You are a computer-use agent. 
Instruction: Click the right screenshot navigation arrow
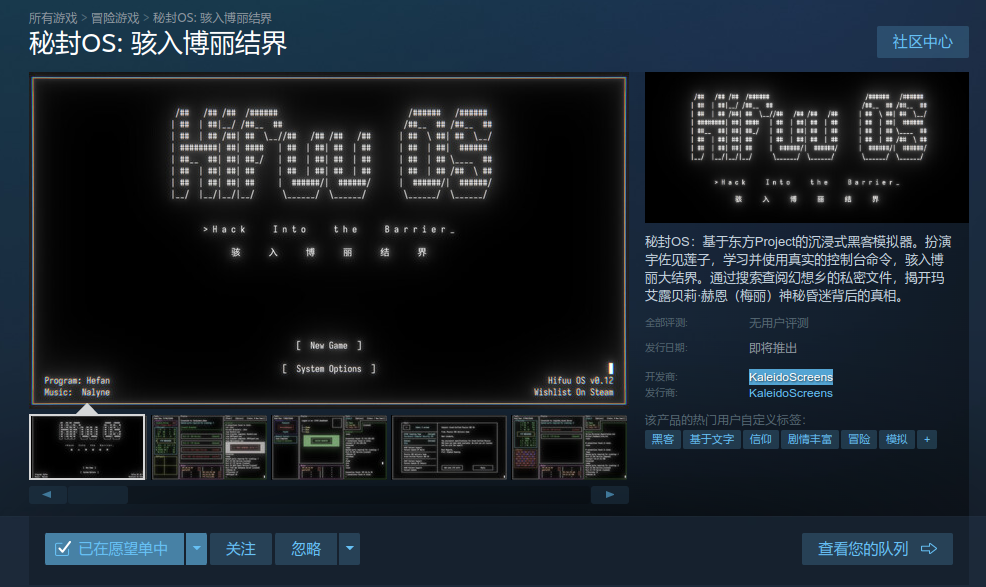[x=610, y=494]
